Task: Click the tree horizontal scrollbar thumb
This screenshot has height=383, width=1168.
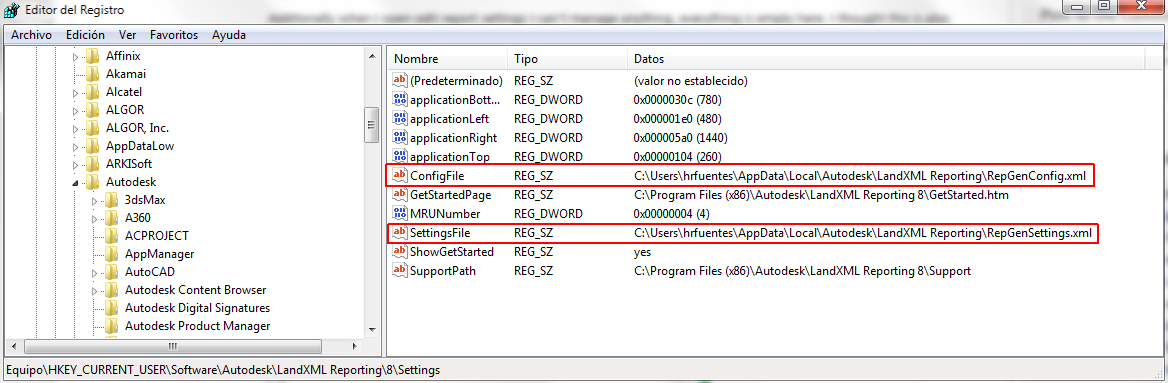Action: point(172,346)
